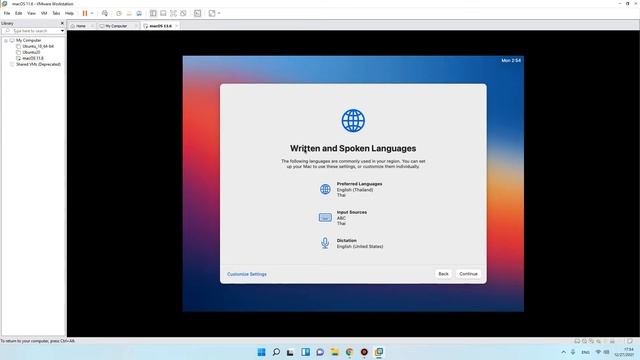Open the Tabs menu
Screen dimensions: 640x360
point(56,13)
